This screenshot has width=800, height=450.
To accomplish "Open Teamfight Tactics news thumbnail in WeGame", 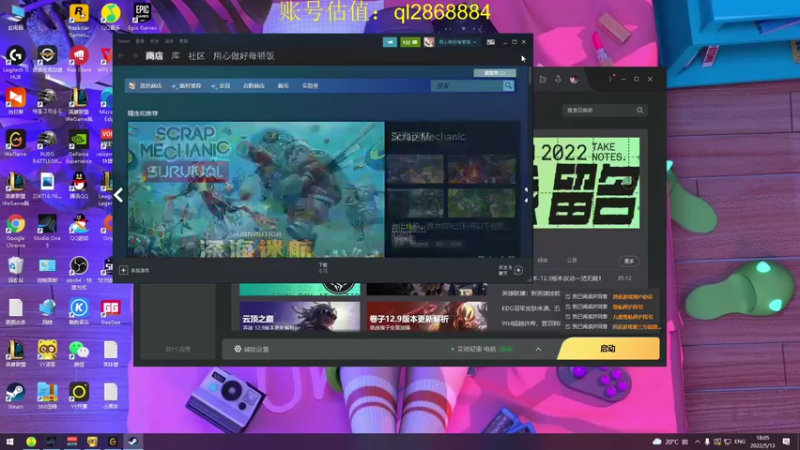I will tap(300, 316).
